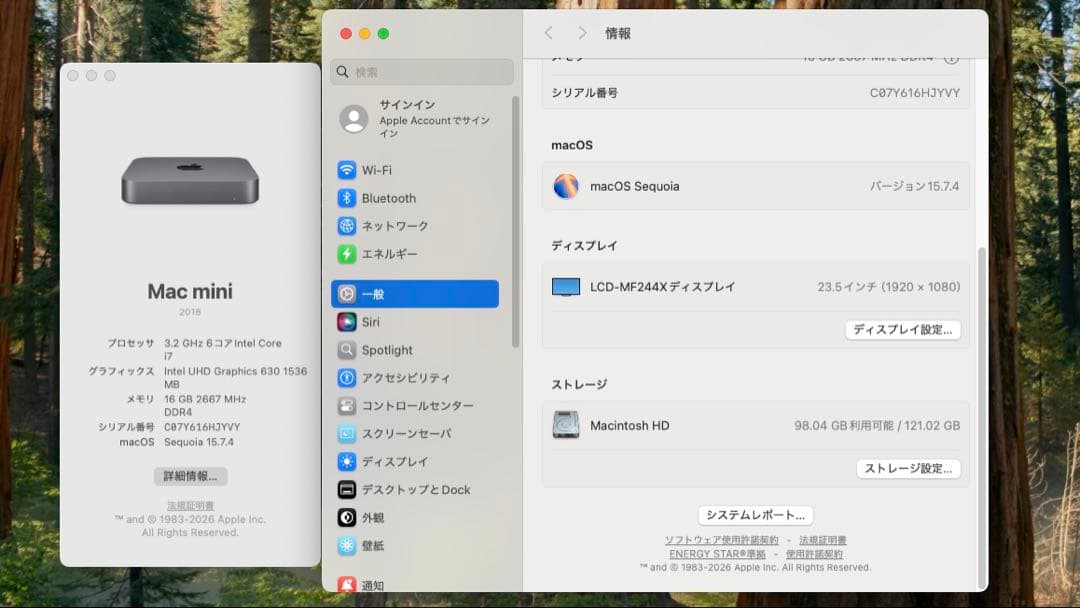Select Wi-Fi label in sidebar
Viewport: 1080px width, 608px height.
tap(377, 170)
